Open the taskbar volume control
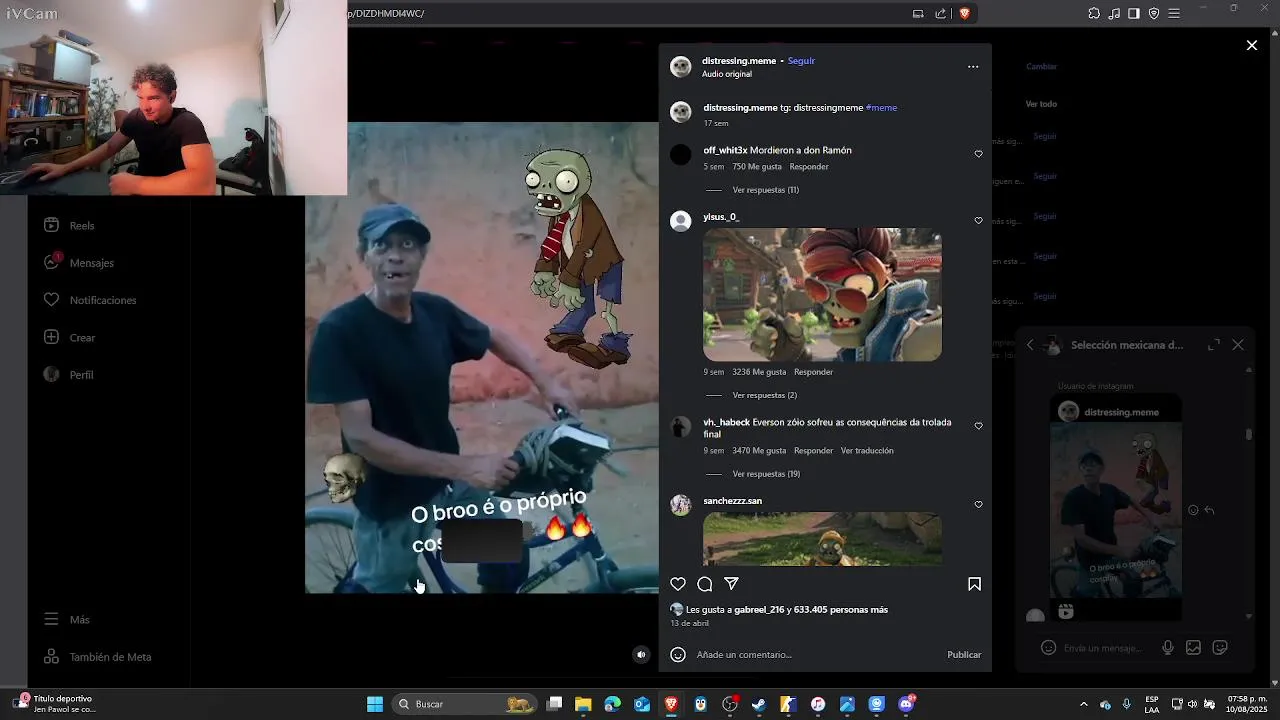This screenshot has height=720, width=1280. 1192,704
